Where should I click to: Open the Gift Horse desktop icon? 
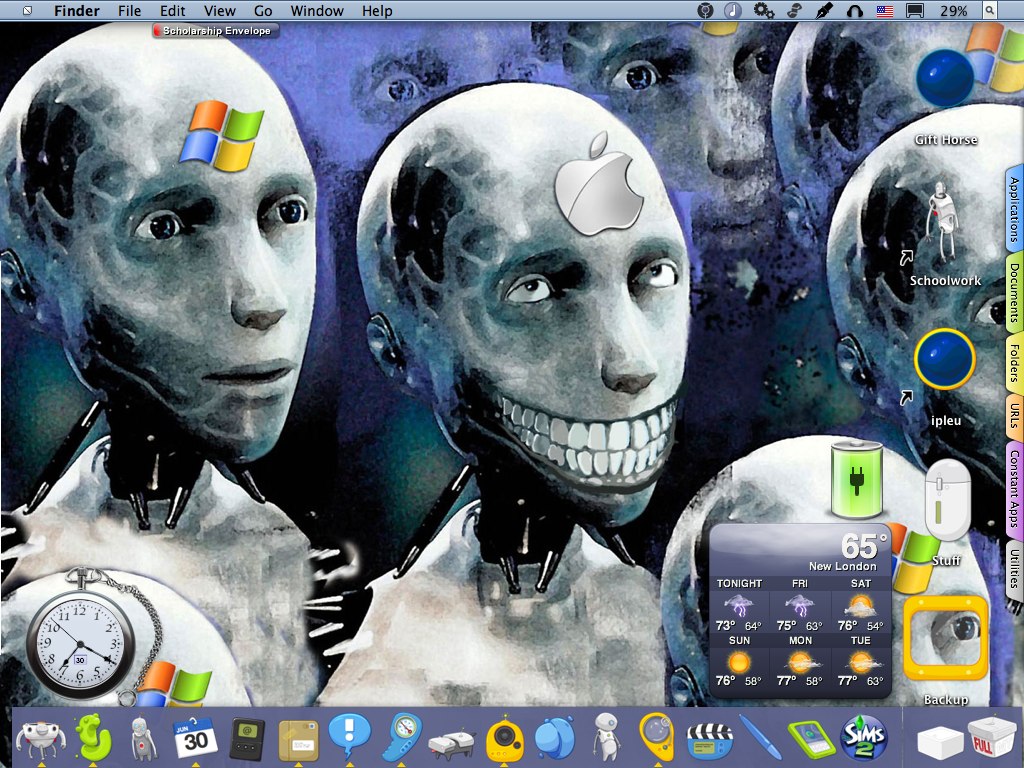[946, 78]
